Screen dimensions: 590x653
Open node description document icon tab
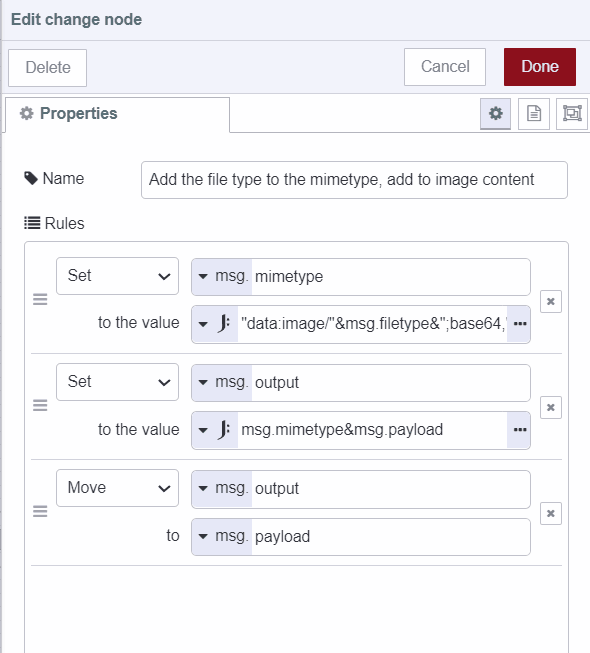[534, 114]
